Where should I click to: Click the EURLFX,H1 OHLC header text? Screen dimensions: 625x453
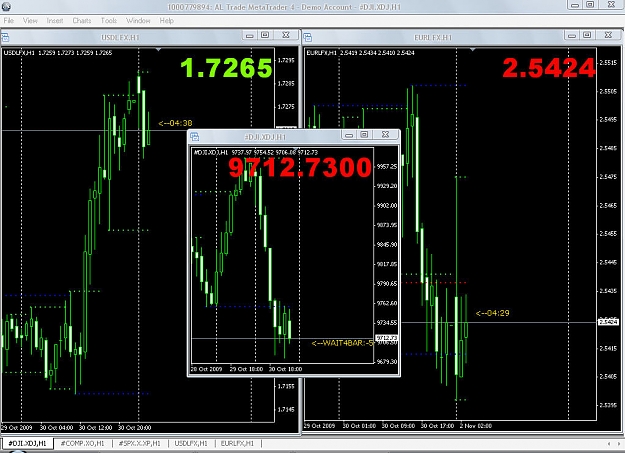(361, 53)
